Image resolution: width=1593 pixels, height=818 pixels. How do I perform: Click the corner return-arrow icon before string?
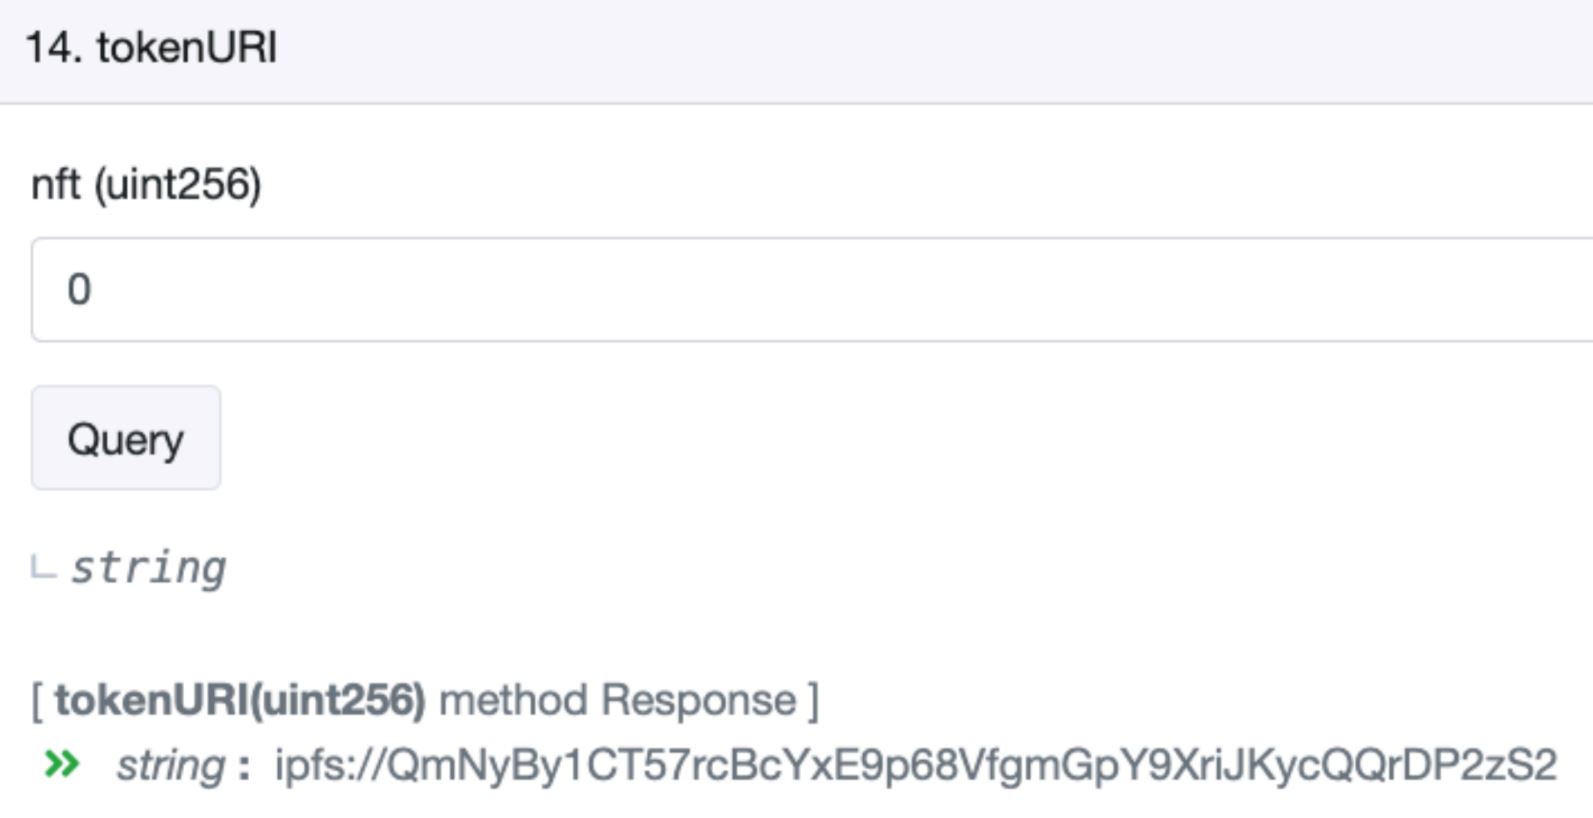pyautogui.click(x=43, y=570)
